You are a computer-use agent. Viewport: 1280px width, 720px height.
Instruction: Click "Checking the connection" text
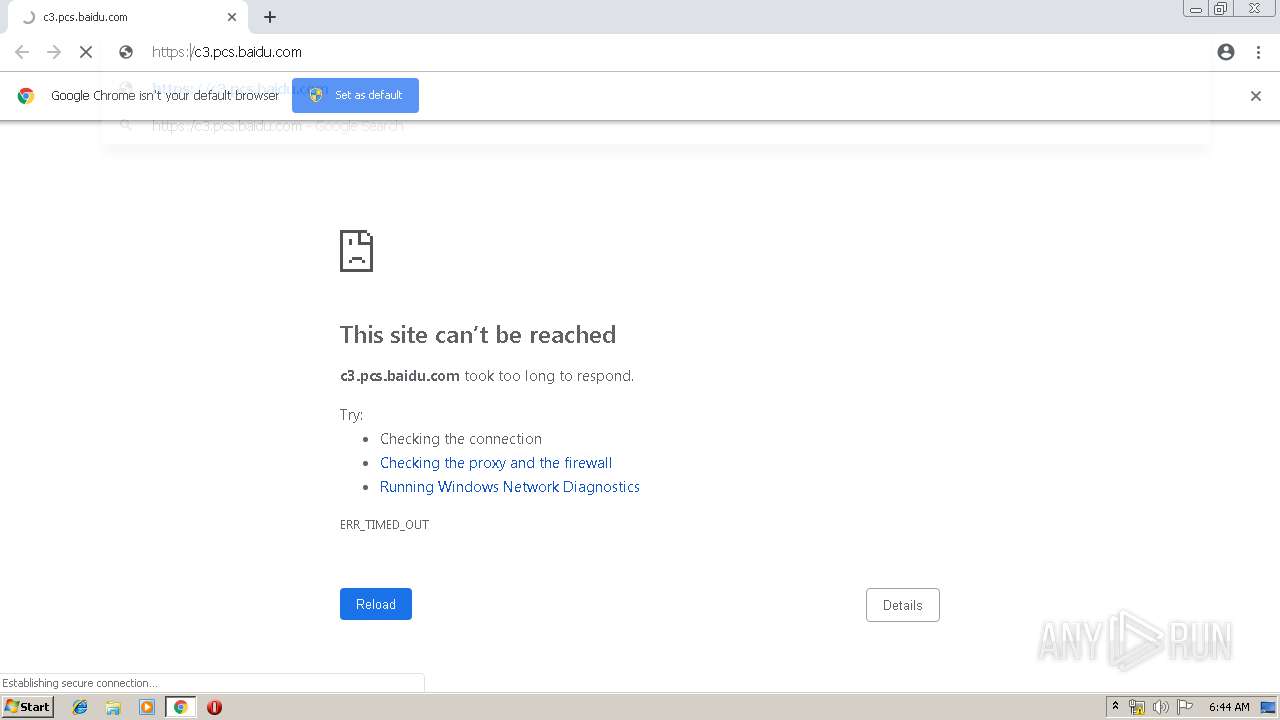[461, 439]
